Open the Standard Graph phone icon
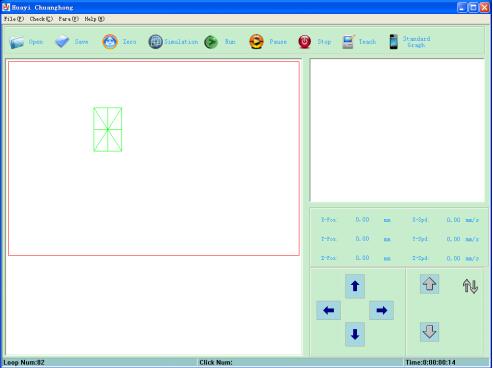The height and width of the screenshot is (368, 493). tap(394, 42)
